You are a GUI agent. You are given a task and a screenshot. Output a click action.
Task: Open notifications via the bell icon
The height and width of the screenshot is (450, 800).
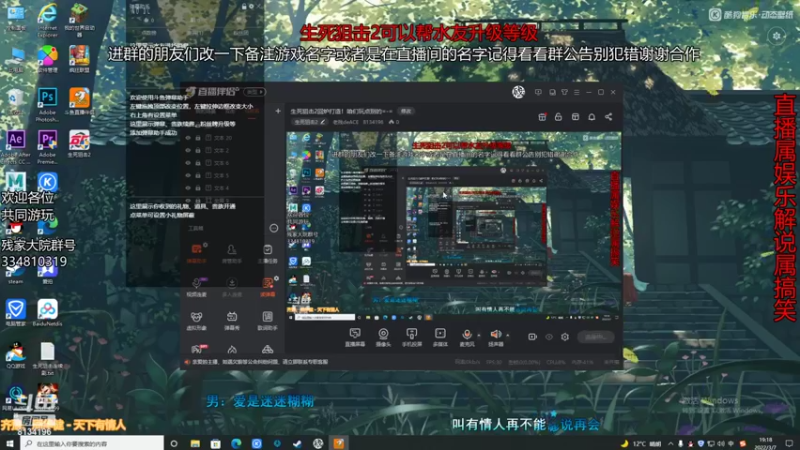[592, 117]
